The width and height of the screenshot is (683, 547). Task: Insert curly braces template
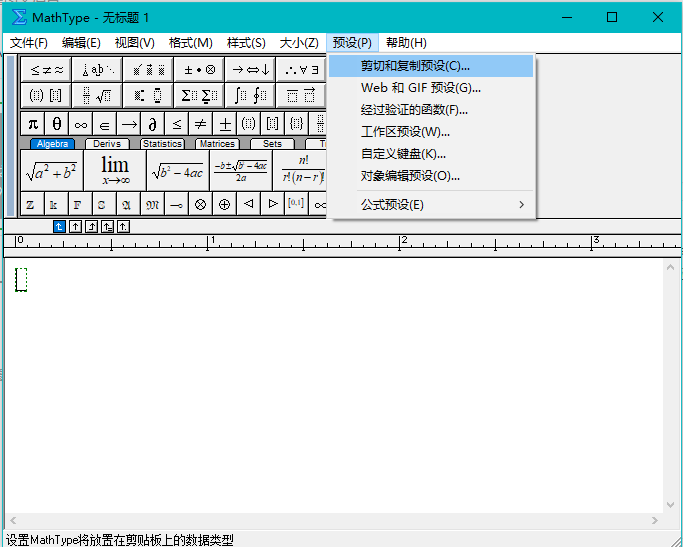pyautogui.click(x=296, y=124)
